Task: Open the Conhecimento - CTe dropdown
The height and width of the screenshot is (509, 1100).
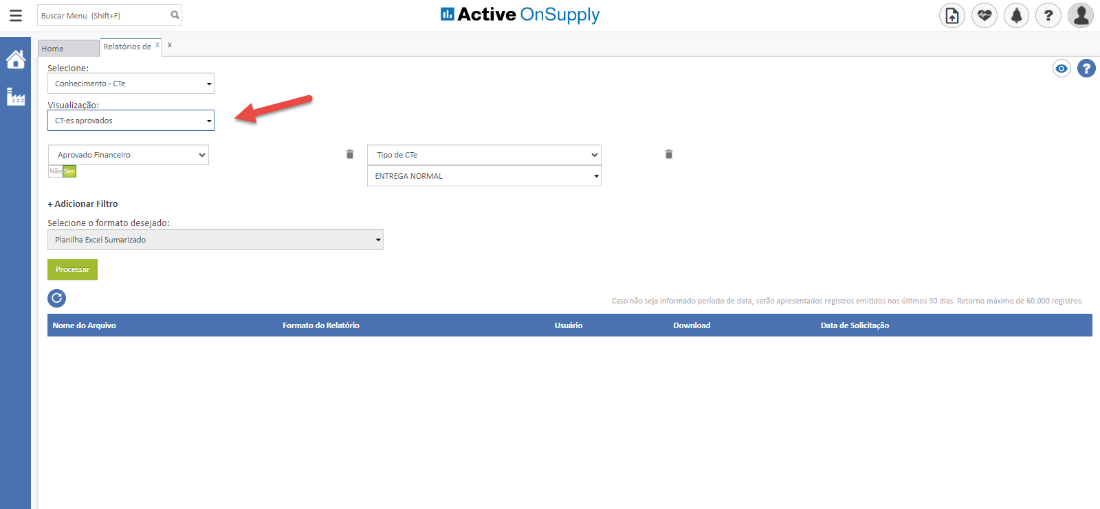Action: 131,84
